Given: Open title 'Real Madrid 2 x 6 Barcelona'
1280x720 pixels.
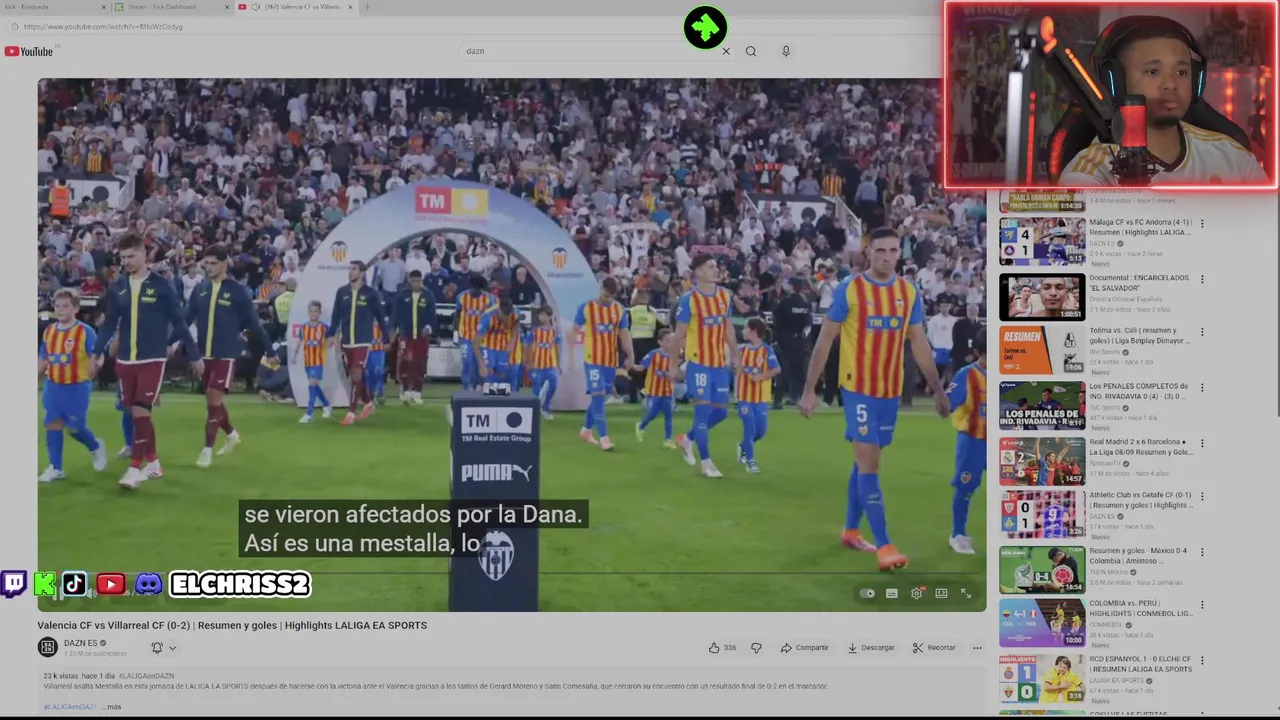Looking at the screenshot, I should tap(1139, 446).
